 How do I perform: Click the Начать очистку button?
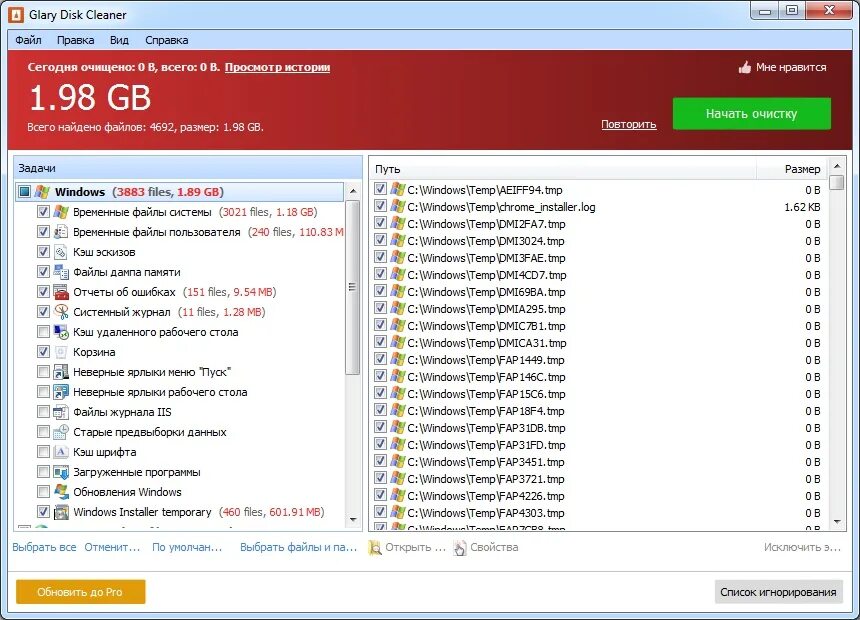coord(751,114)
